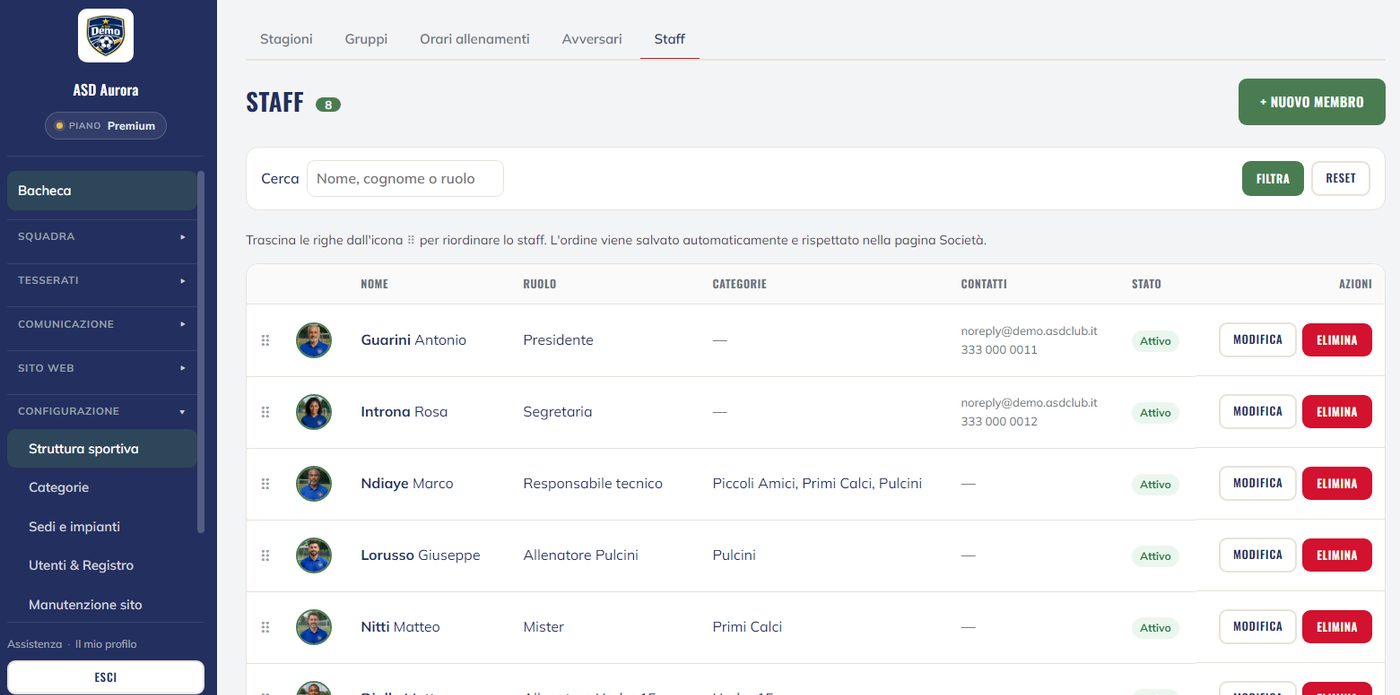The height and width of the screenshot is (695, 1400).
Task: Click Modifica for Ndiaye Marco
Action: point(1258,483)
